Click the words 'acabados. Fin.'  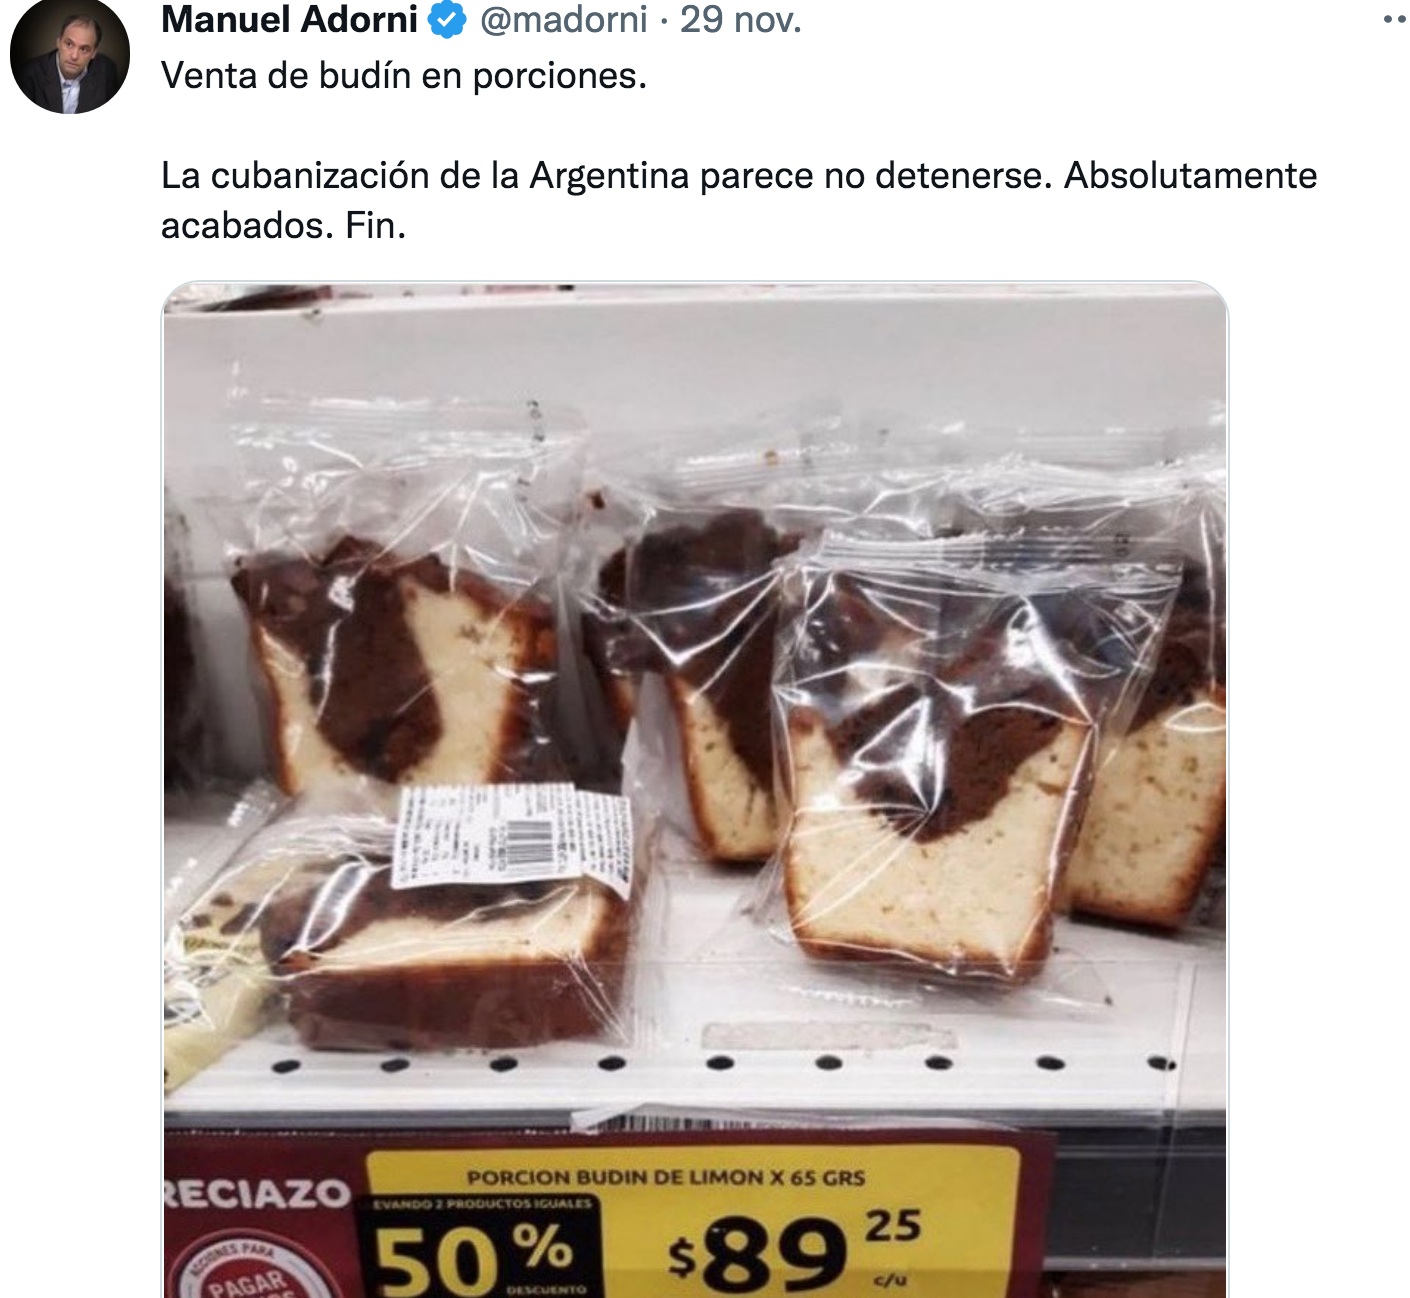(284, 226)
